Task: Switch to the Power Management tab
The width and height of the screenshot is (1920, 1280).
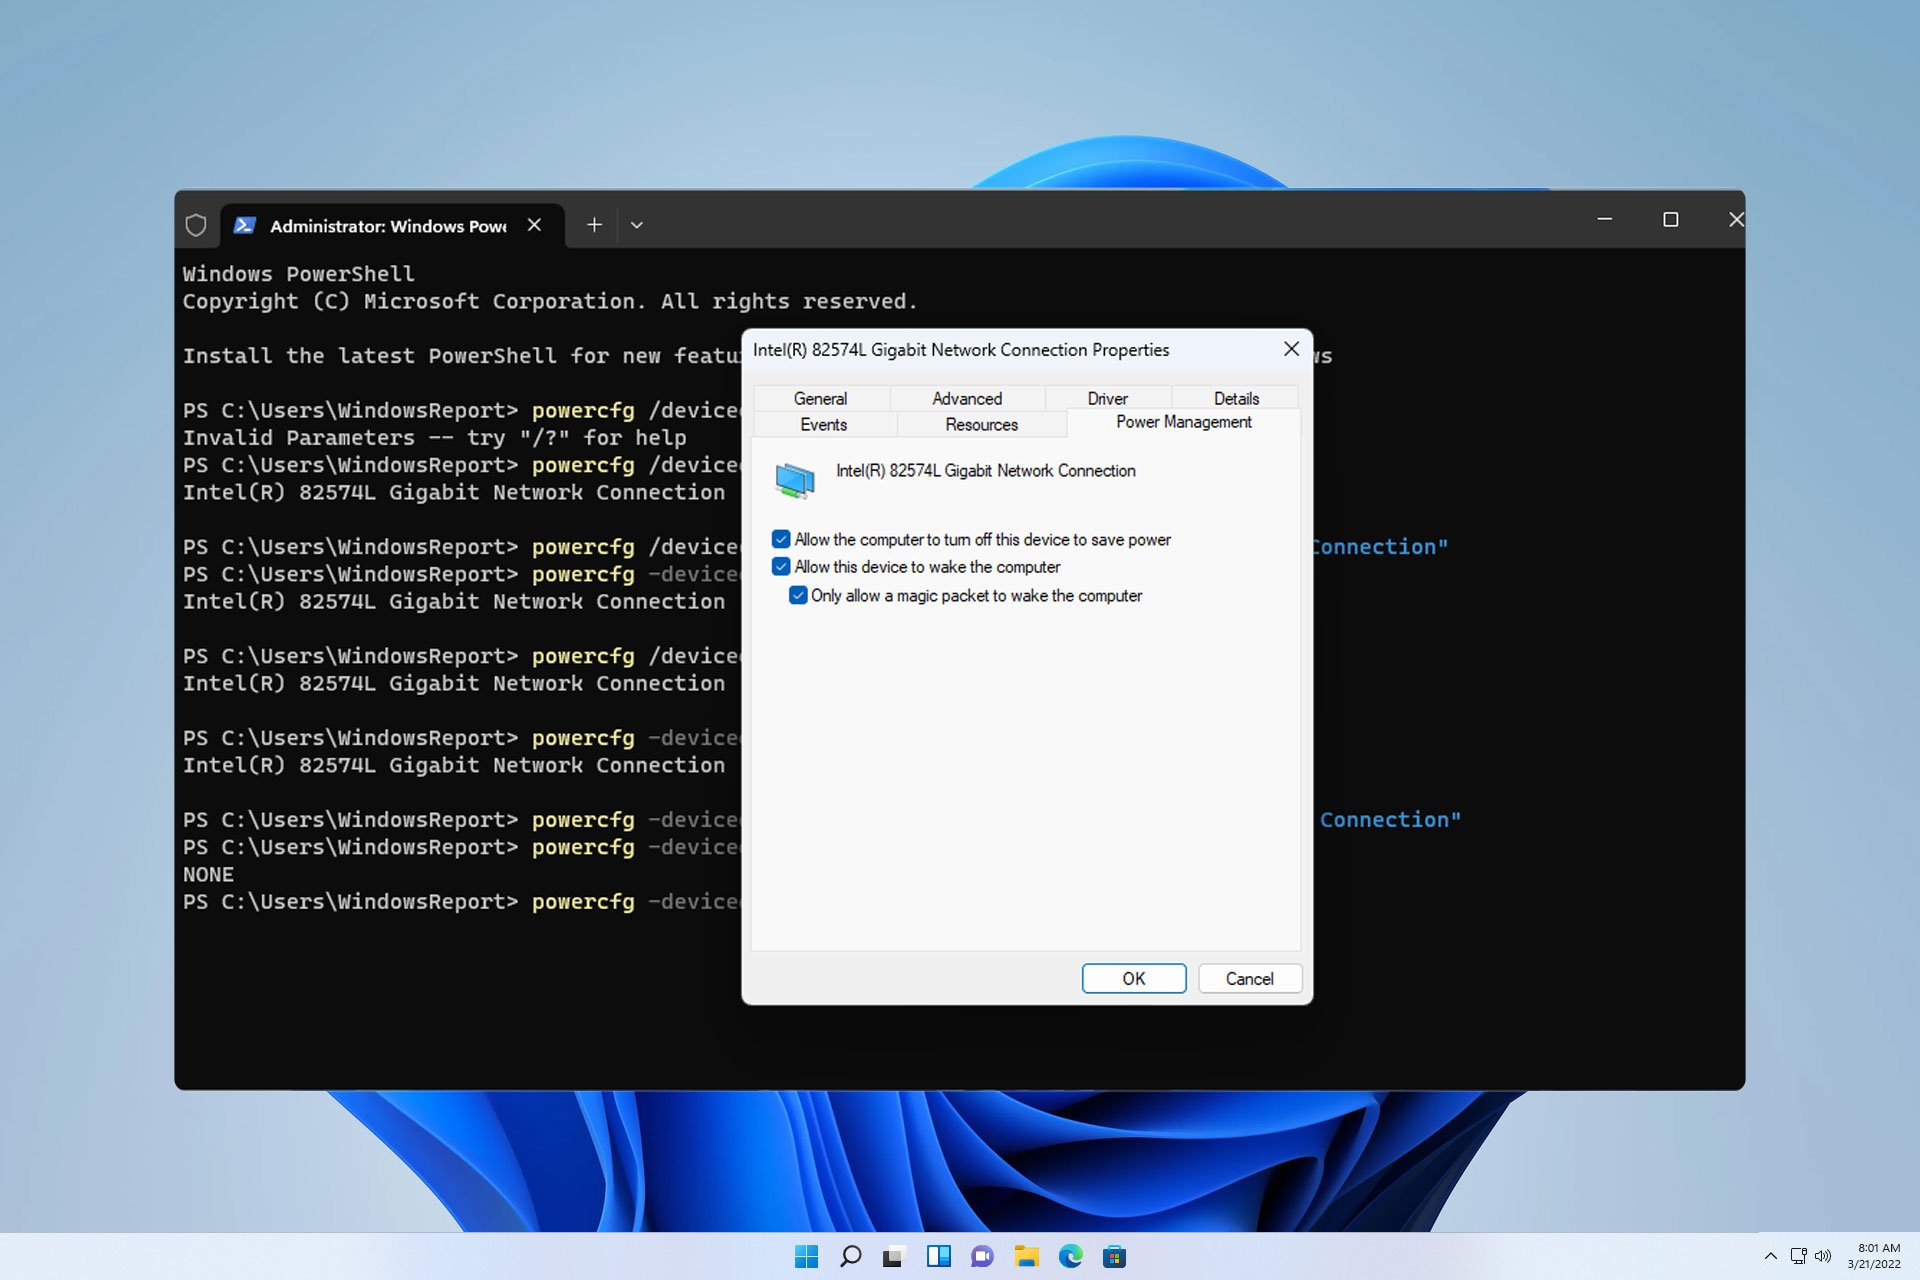Action: [1183, 422]
